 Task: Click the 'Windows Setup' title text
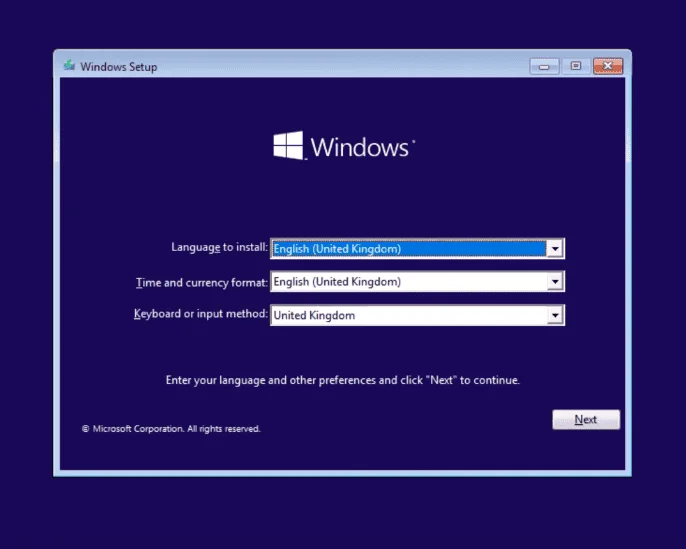point(119,67)
